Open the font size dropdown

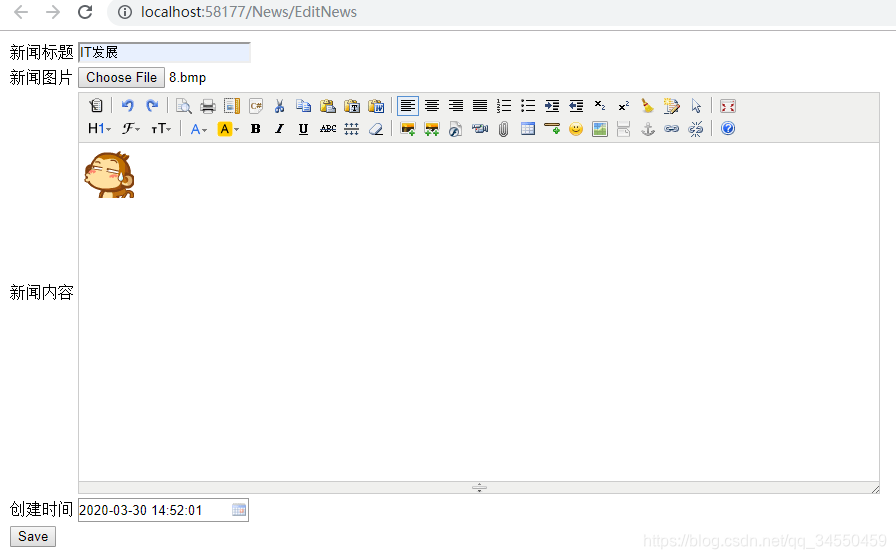[x=161, y=129]
